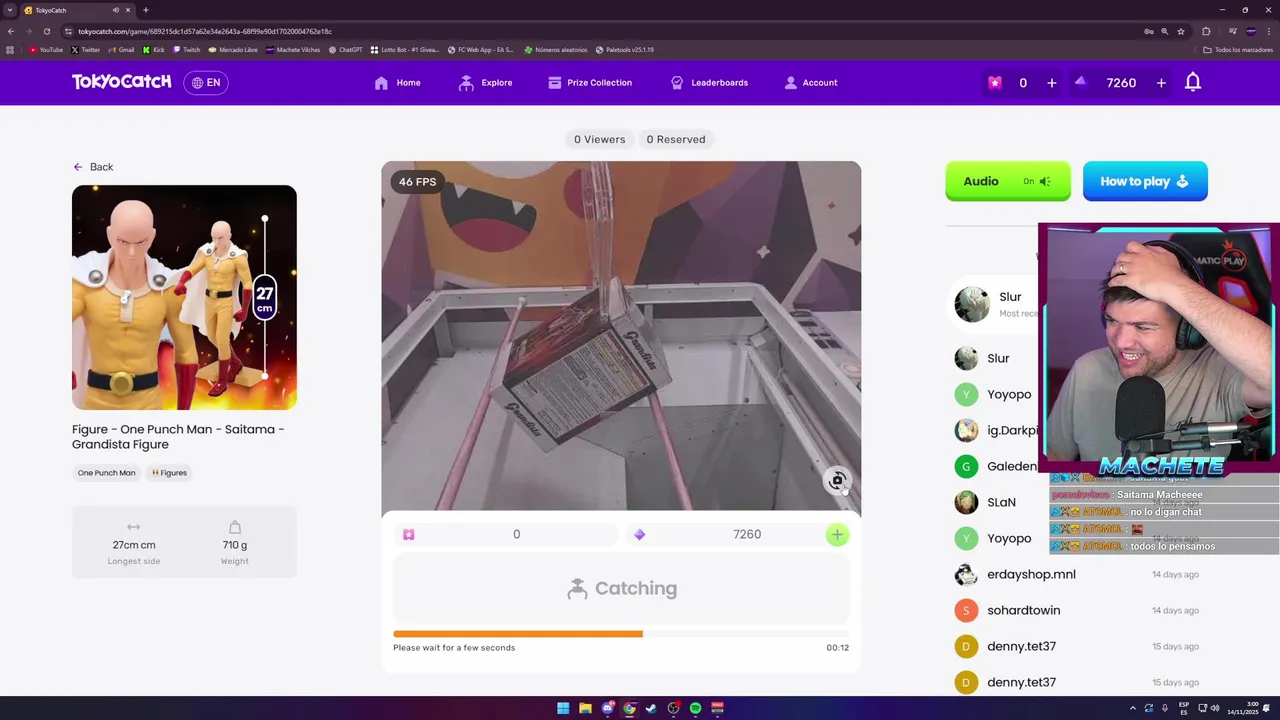Open EN language selector

tap(206, 83)
